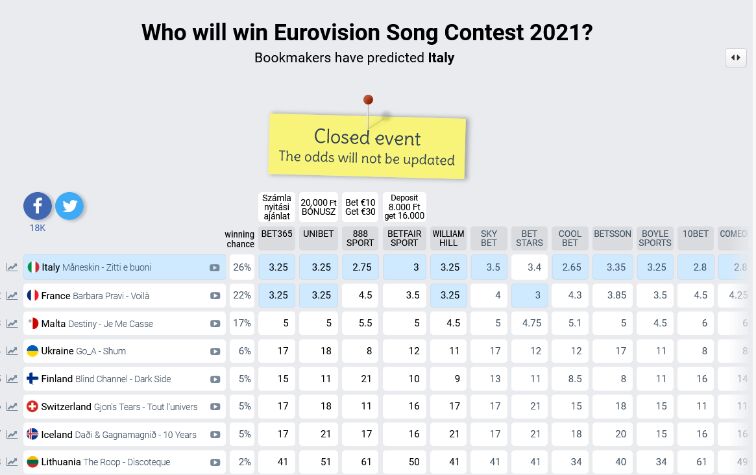The image size is (756, 475).
Task: Select the William Hill bookmaker column header
Action: [x=449, y=238]
